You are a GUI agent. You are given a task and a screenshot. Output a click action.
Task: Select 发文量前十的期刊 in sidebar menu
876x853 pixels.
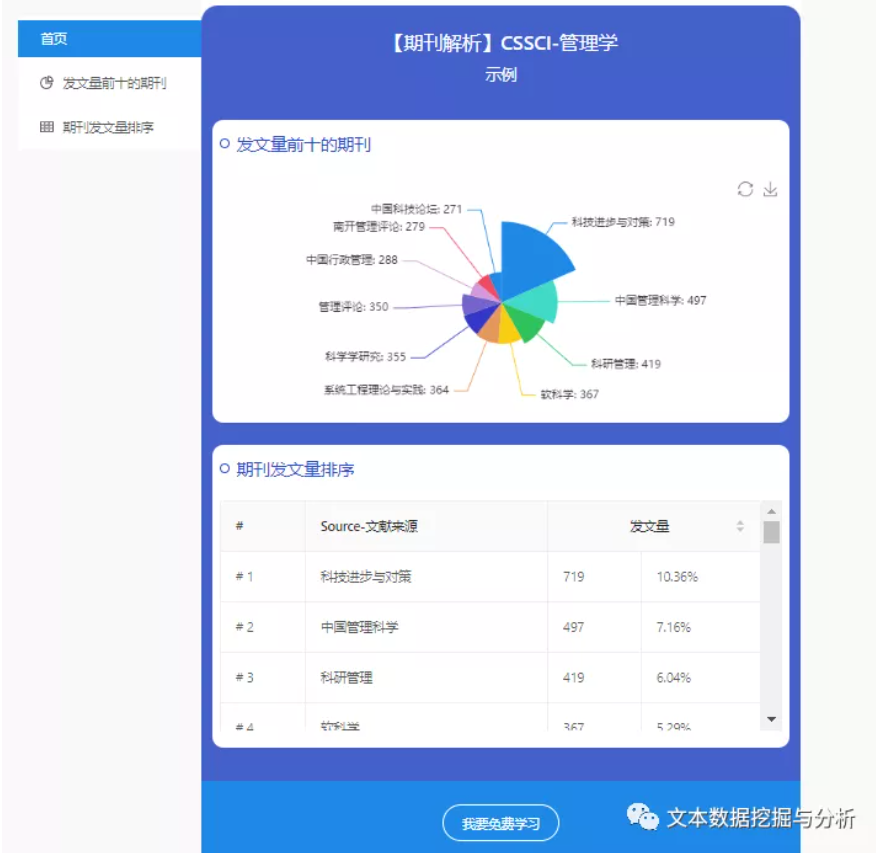[114, 83]
